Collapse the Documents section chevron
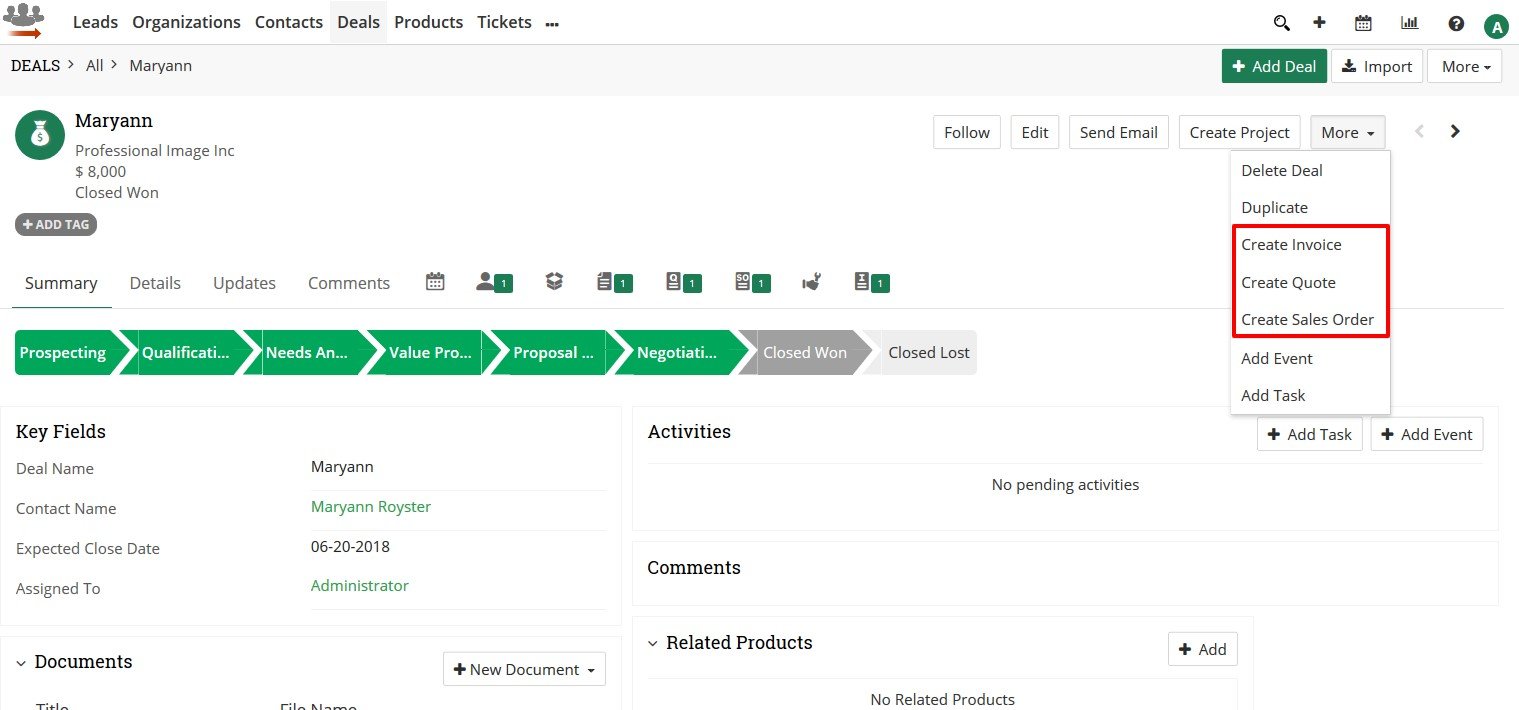The image size is (1519, 710). pyautogui.click(x=21, y=663)
